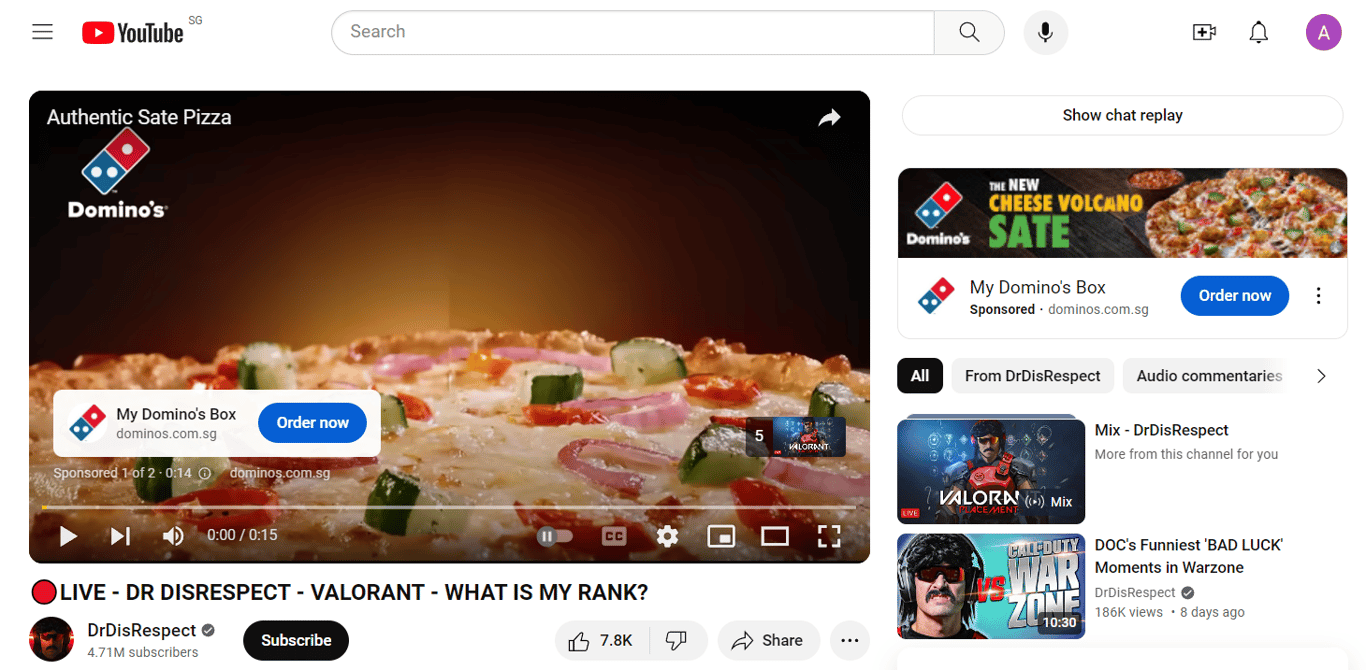Open voice search with the microphone icon
This screenshot has width=1366, height=670.
(1045, 31)
